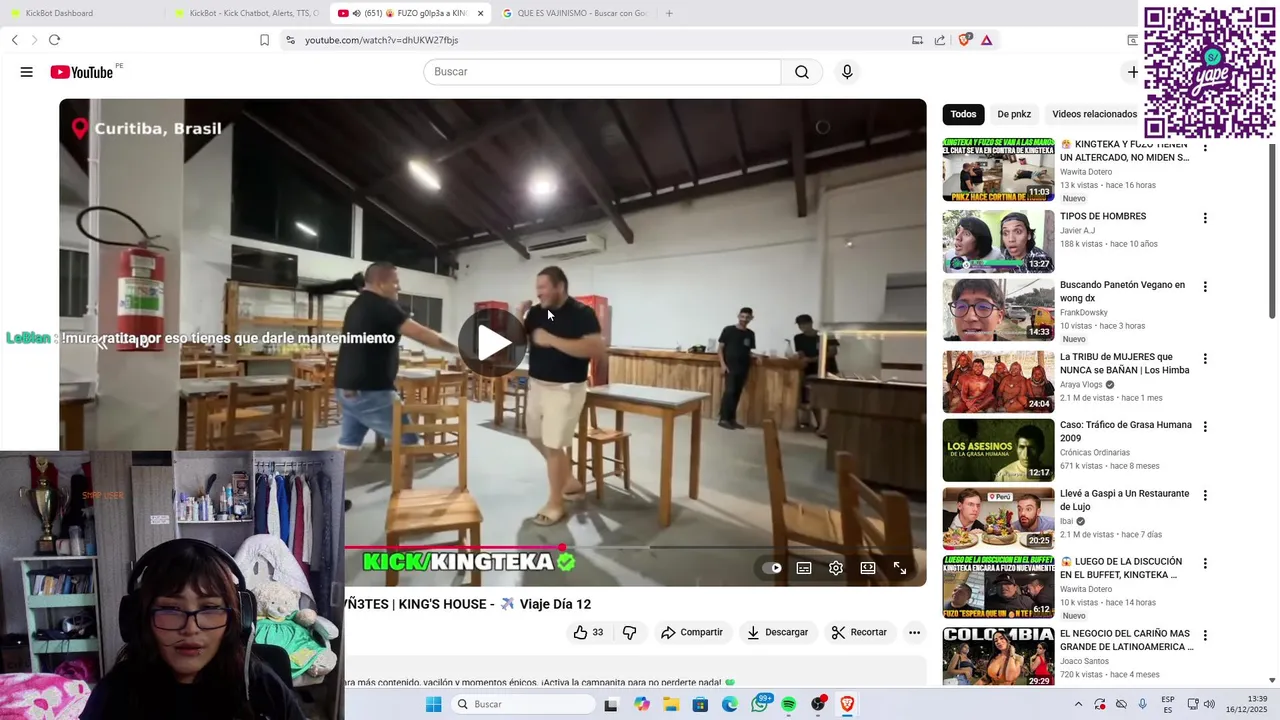
Task: Open Wawita Dotero channel under KINGTEKA Y FUZO
Action: coord(1086,172)
